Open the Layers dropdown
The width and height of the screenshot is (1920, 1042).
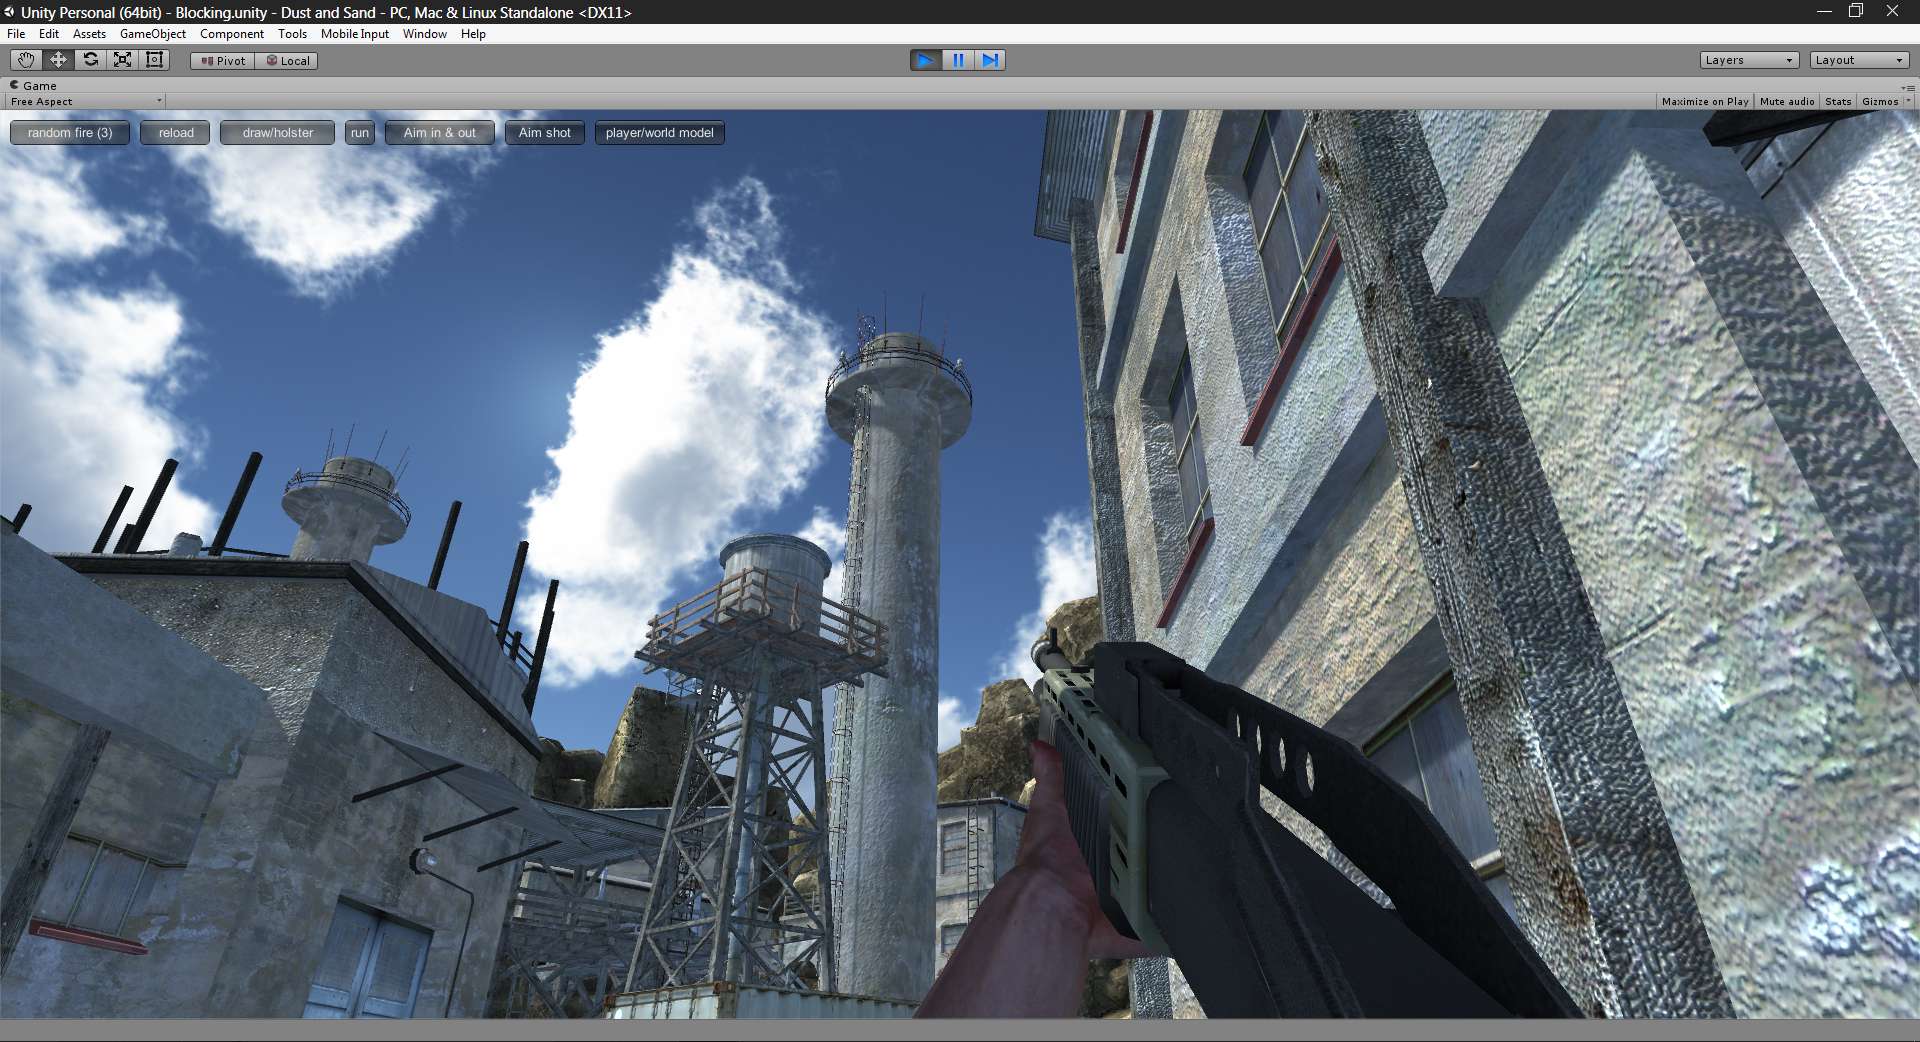click(x=1749, y=60)
